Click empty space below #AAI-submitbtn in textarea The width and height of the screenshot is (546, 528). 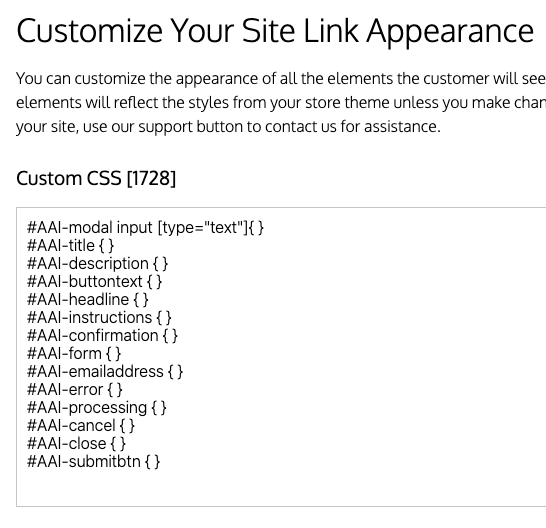pyautogui.click(x=279, y=488)
